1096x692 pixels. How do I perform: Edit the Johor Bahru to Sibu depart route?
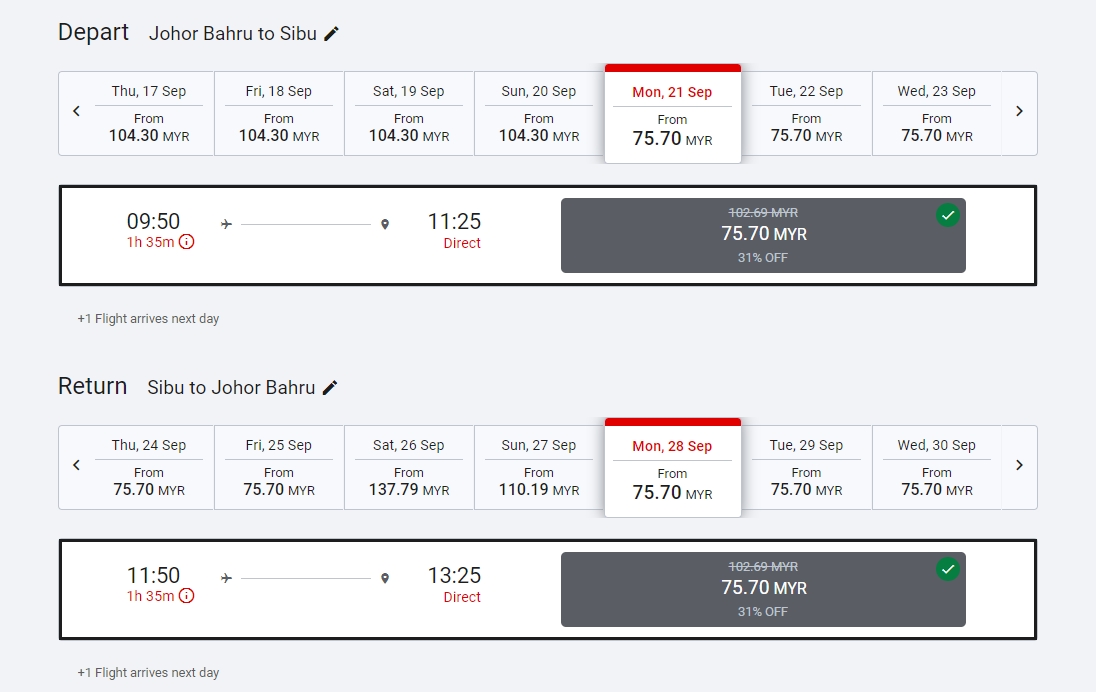click(x=332, y=34)
